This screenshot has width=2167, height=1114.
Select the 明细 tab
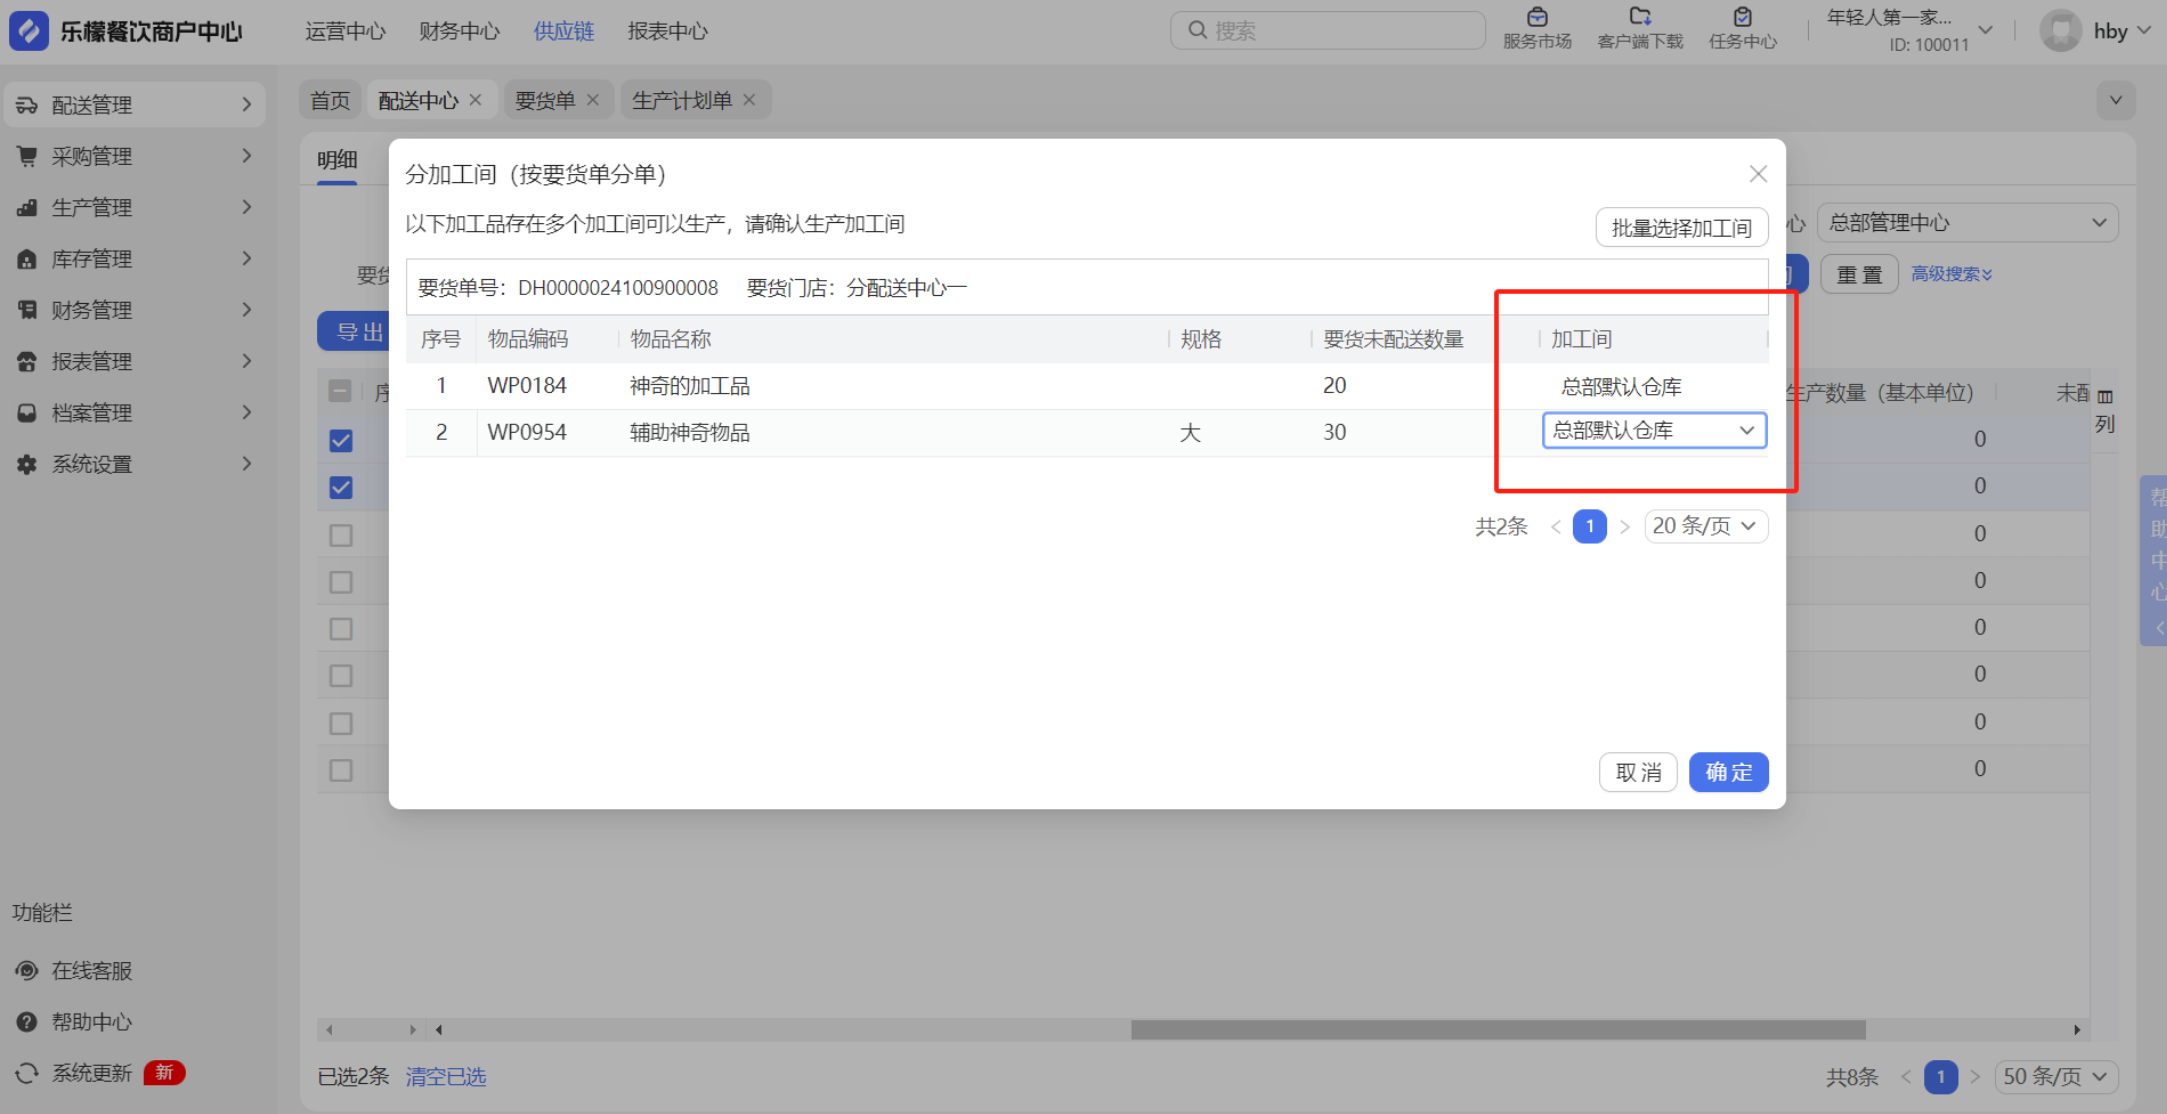pyautogui.click(x=337, y=160)
